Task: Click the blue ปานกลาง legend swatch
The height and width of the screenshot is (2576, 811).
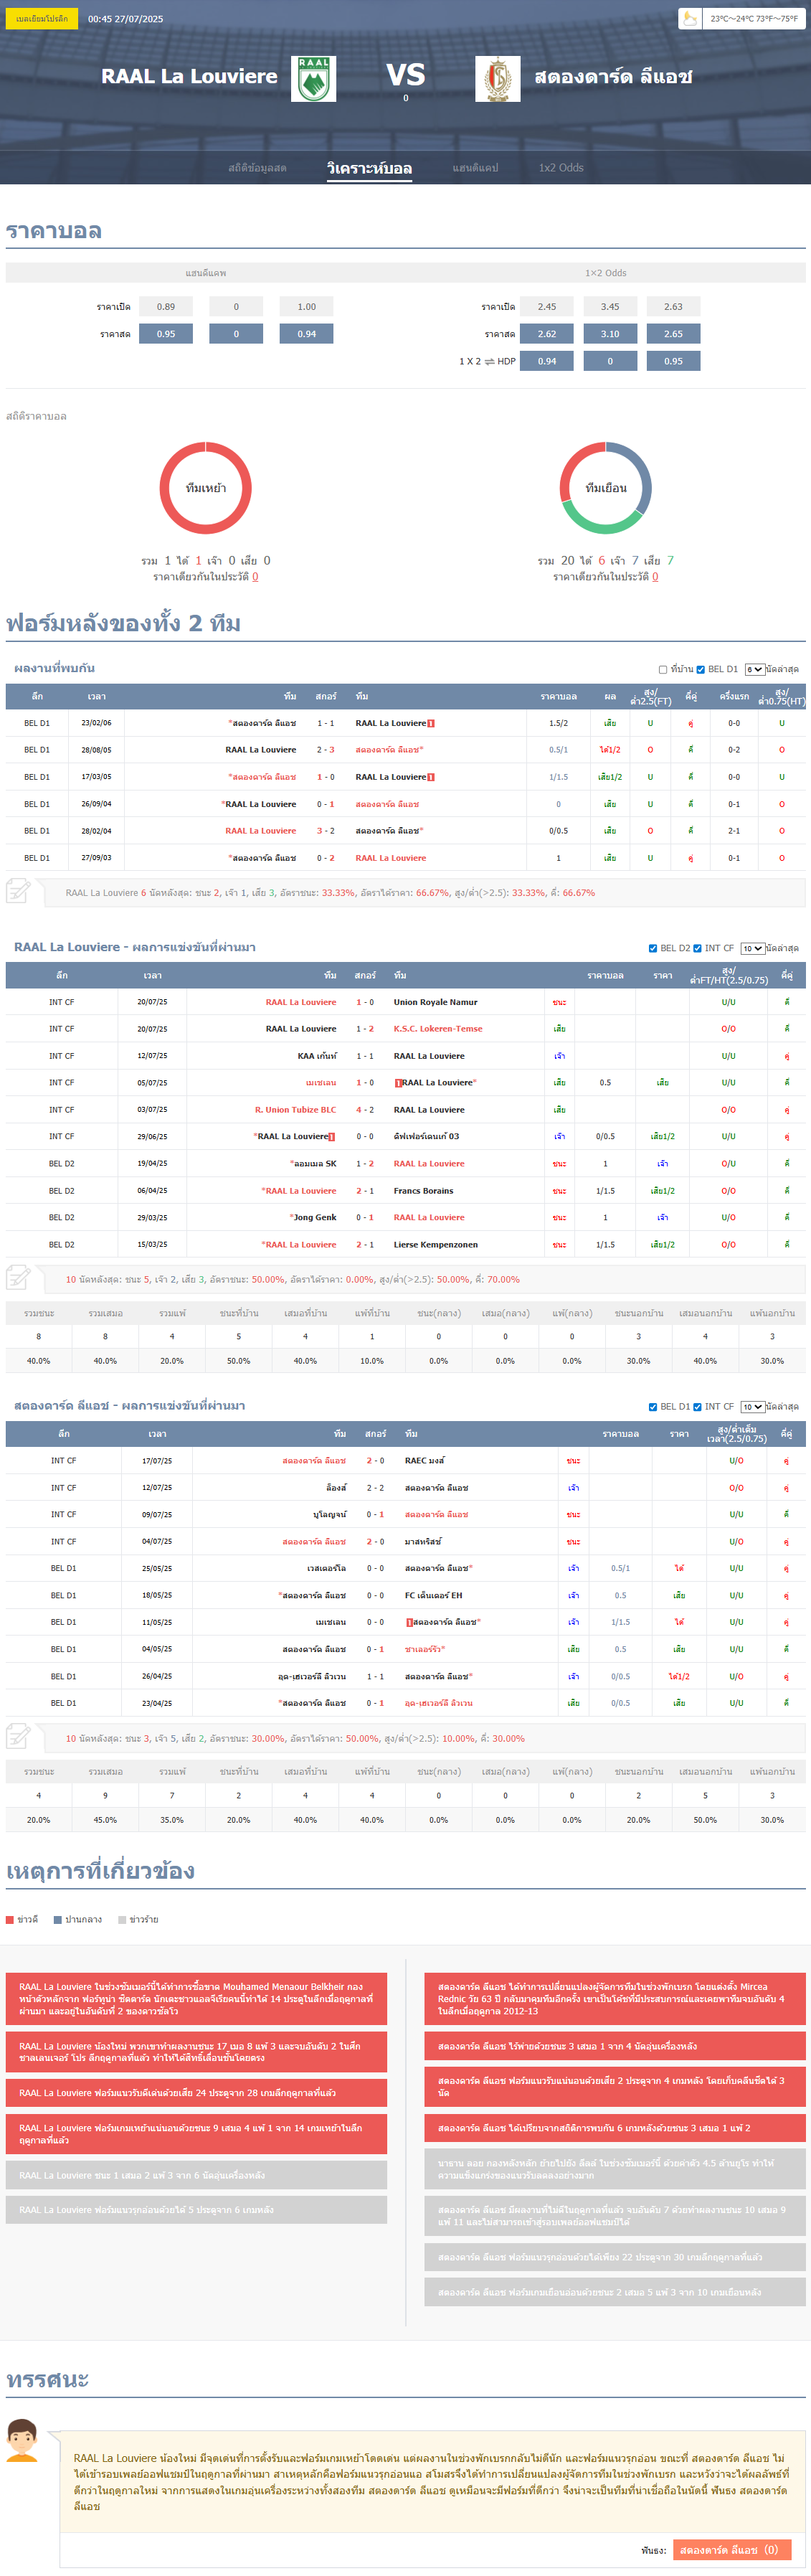Action: [58, 1919]
